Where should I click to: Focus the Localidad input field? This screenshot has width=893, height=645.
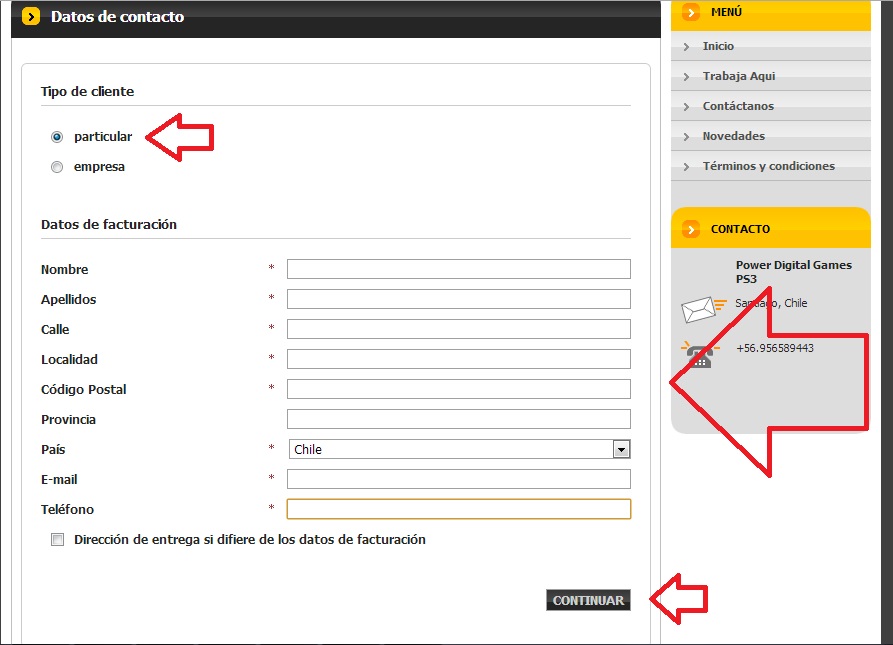click(459, 359)
